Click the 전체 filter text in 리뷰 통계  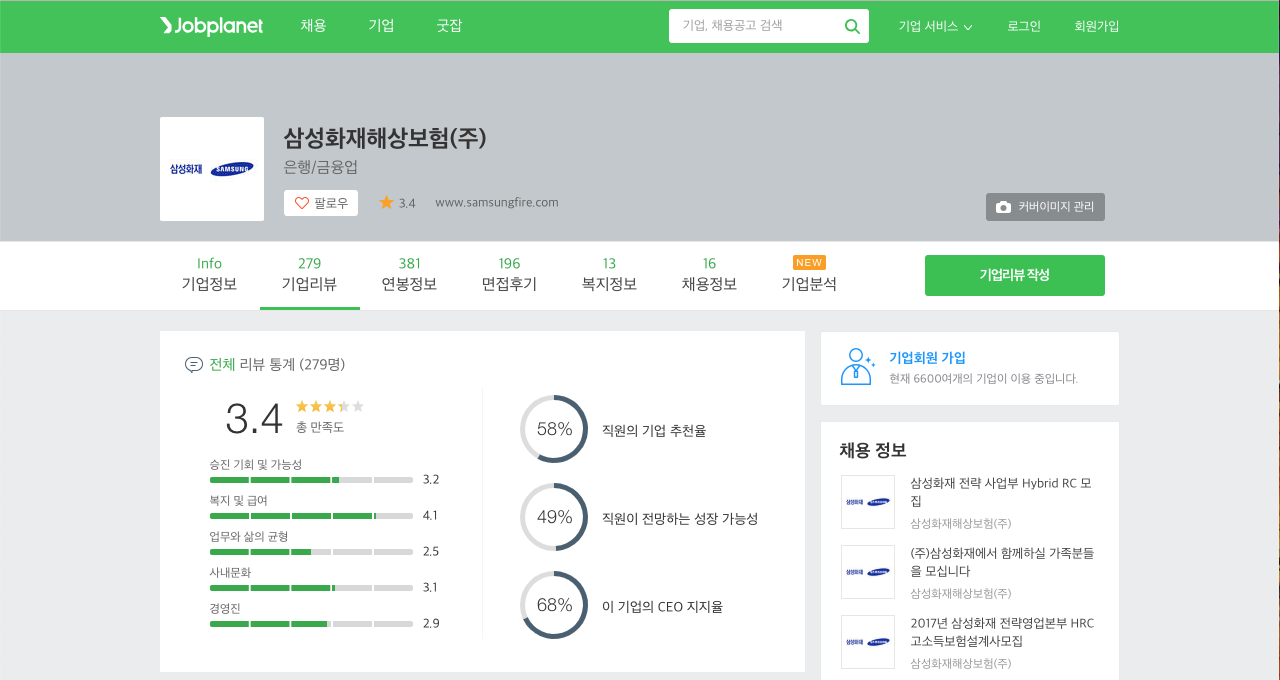pyautogui.click(x=222, y=364)
